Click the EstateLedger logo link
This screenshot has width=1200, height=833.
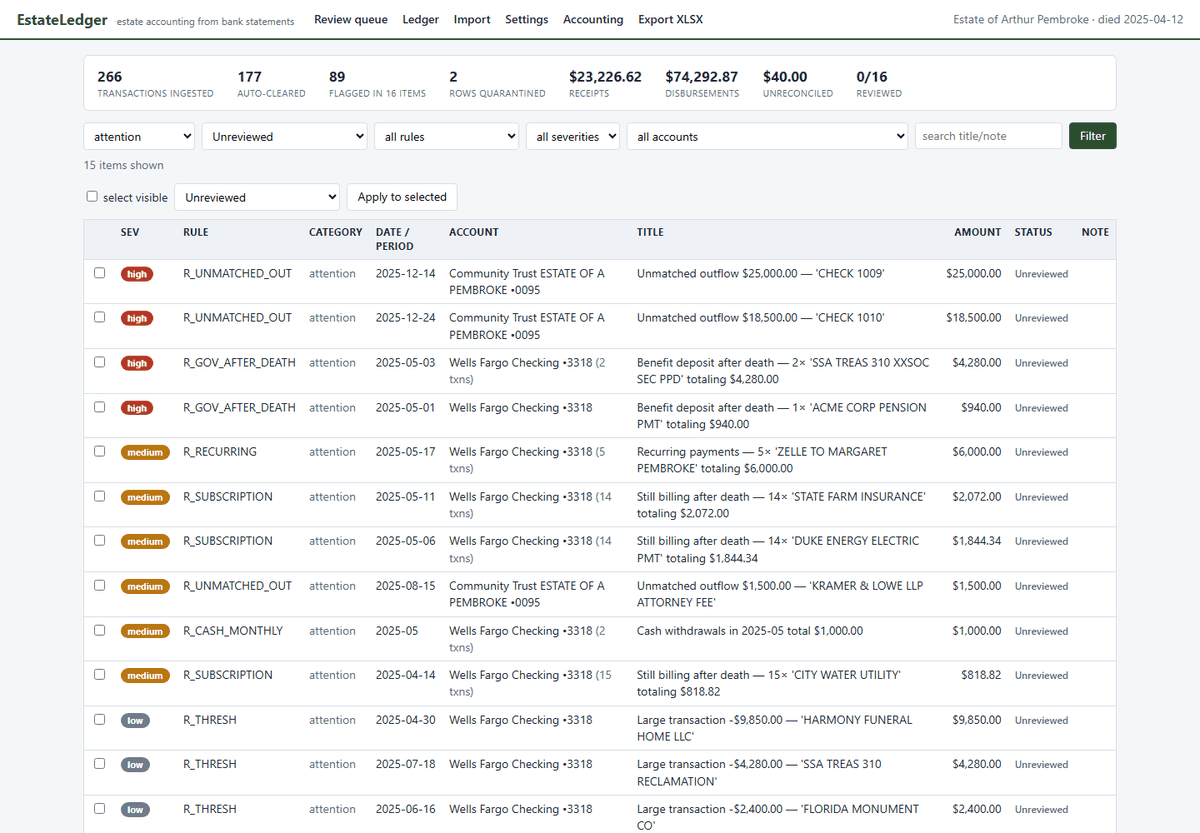coord(62,19)
